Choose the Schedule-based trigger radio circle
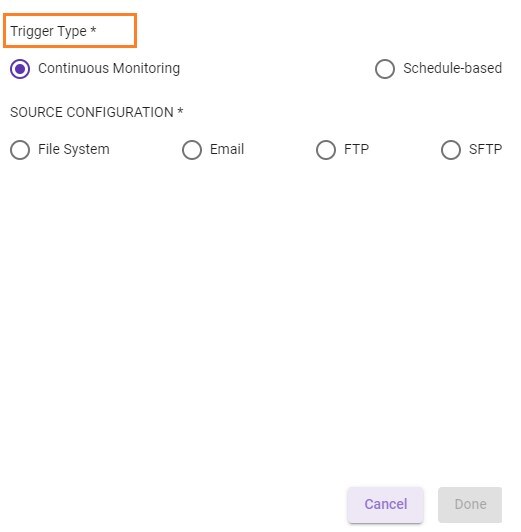 [x=385, y=69]
